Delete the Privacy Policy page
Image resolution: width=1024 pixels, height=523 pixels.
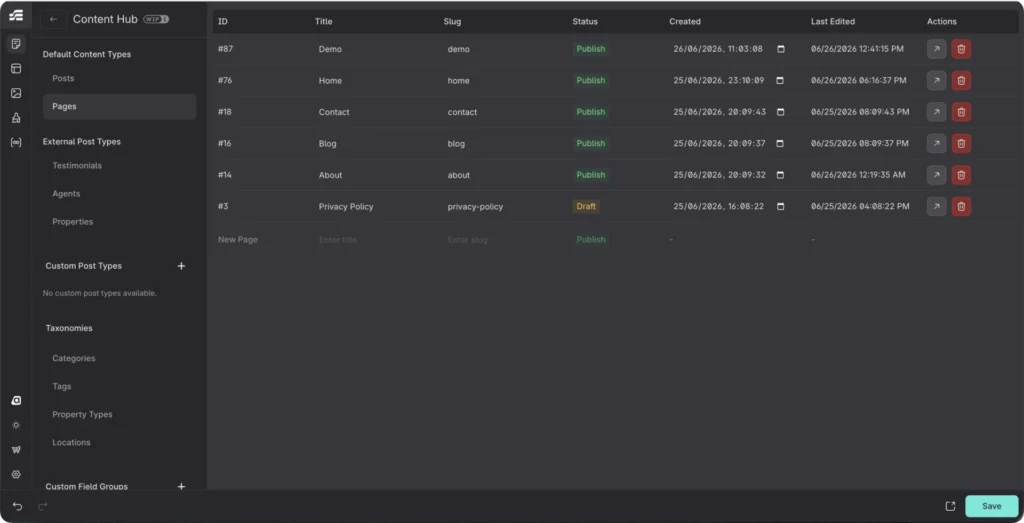pos(961,206)
